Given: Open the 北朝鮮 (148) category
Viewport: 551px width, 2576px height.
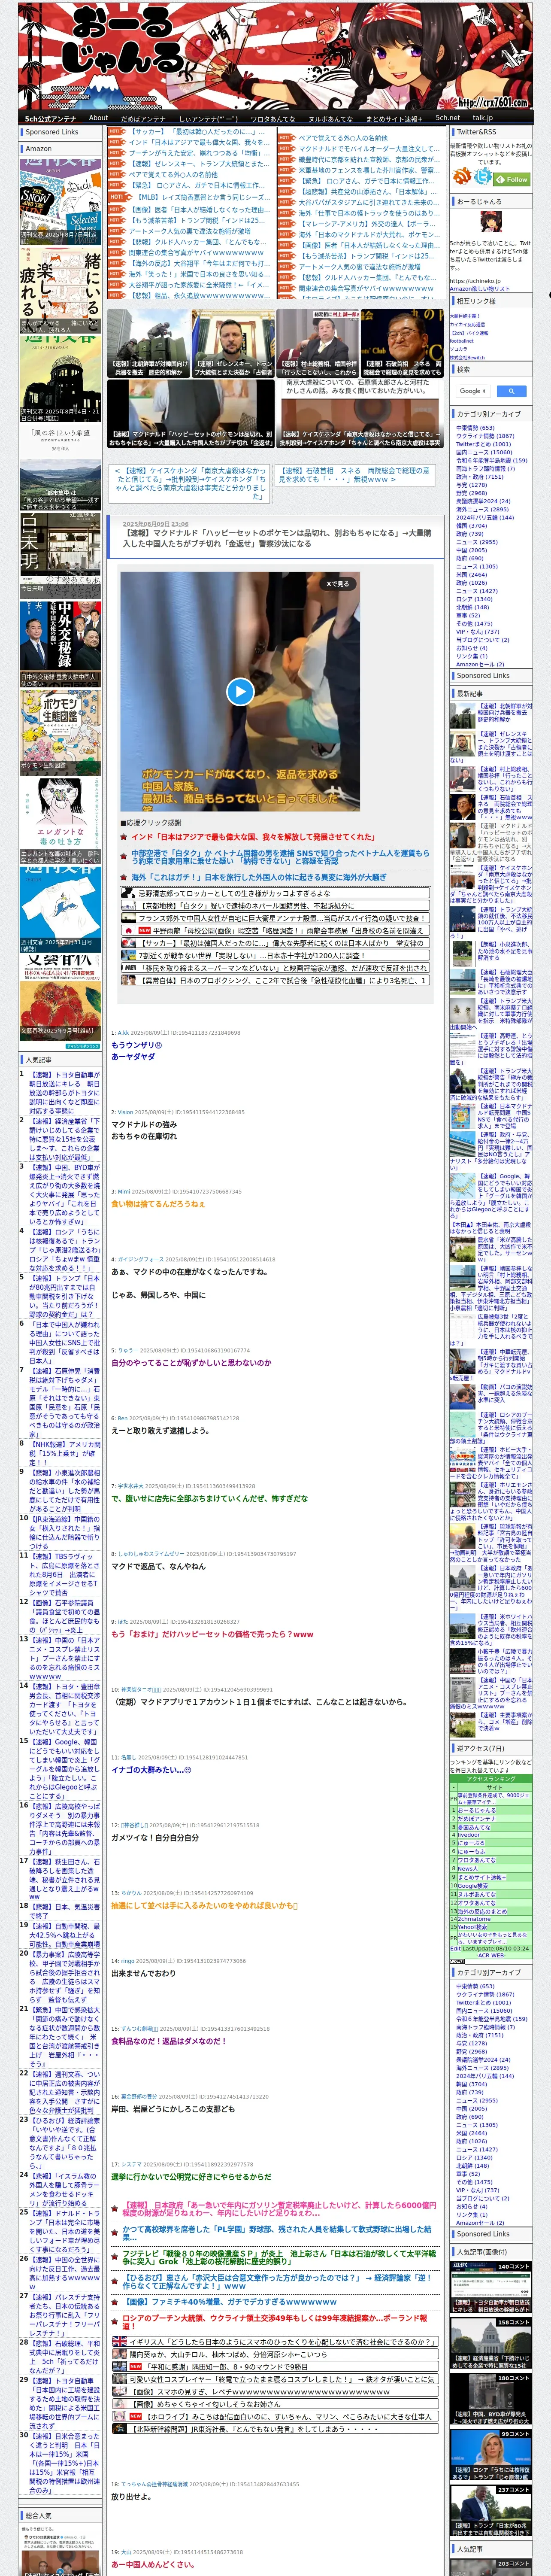Looking at the screenshot, I should tap(473, 607).
